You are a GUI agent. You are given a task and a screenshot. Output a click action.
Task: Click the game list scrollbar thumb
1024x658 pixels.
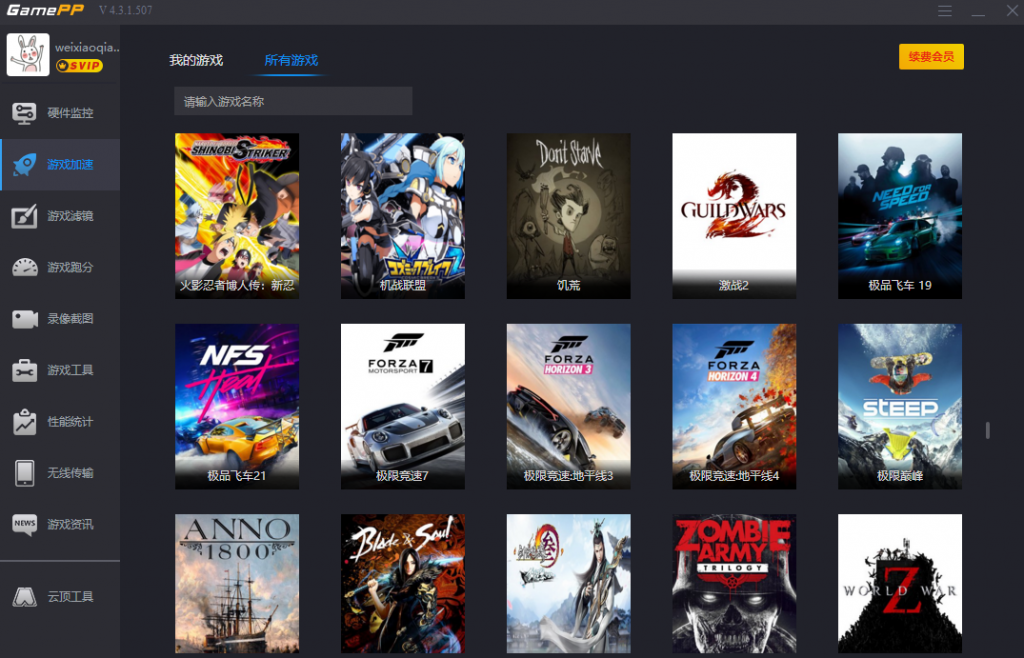coord(987,430)
